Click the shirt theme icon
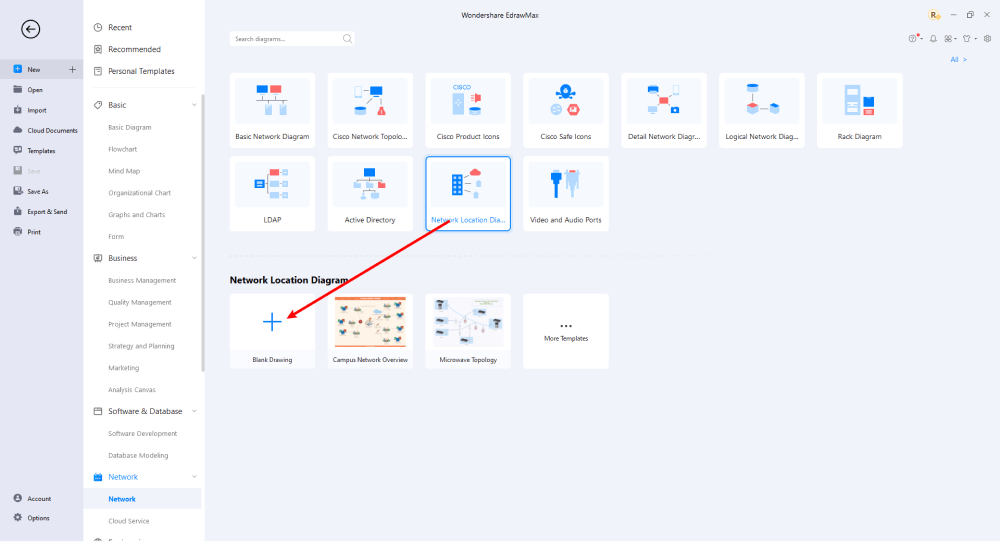 point(967,39)
